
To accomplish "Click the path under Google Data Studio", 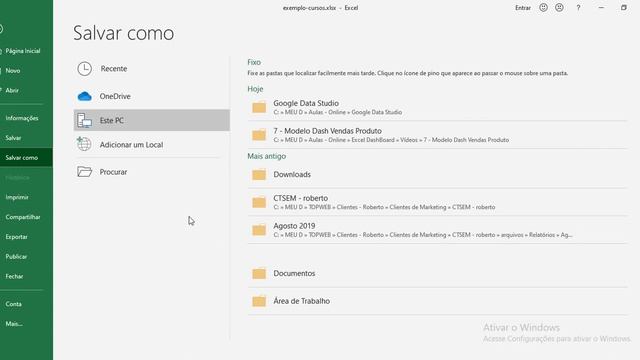I will coord(338,112).
